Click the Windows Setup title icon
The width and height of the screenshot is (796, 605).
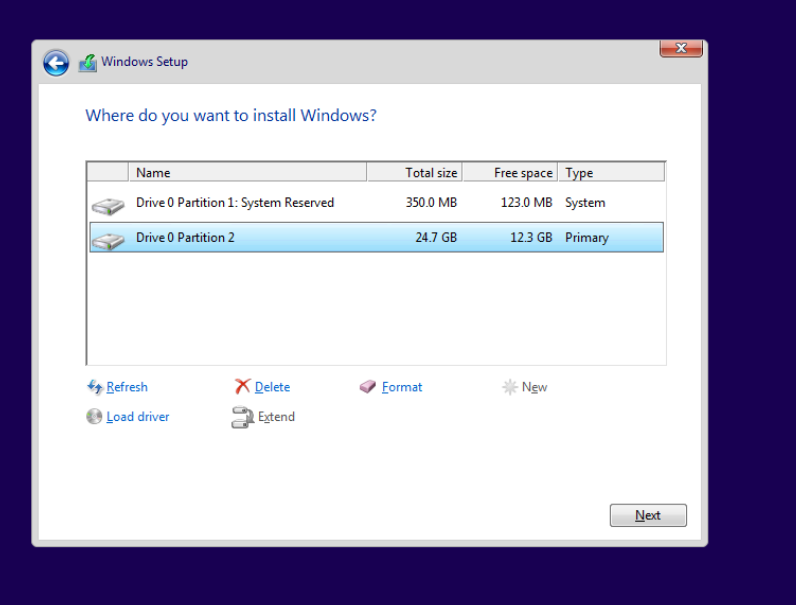click(87, 63)
